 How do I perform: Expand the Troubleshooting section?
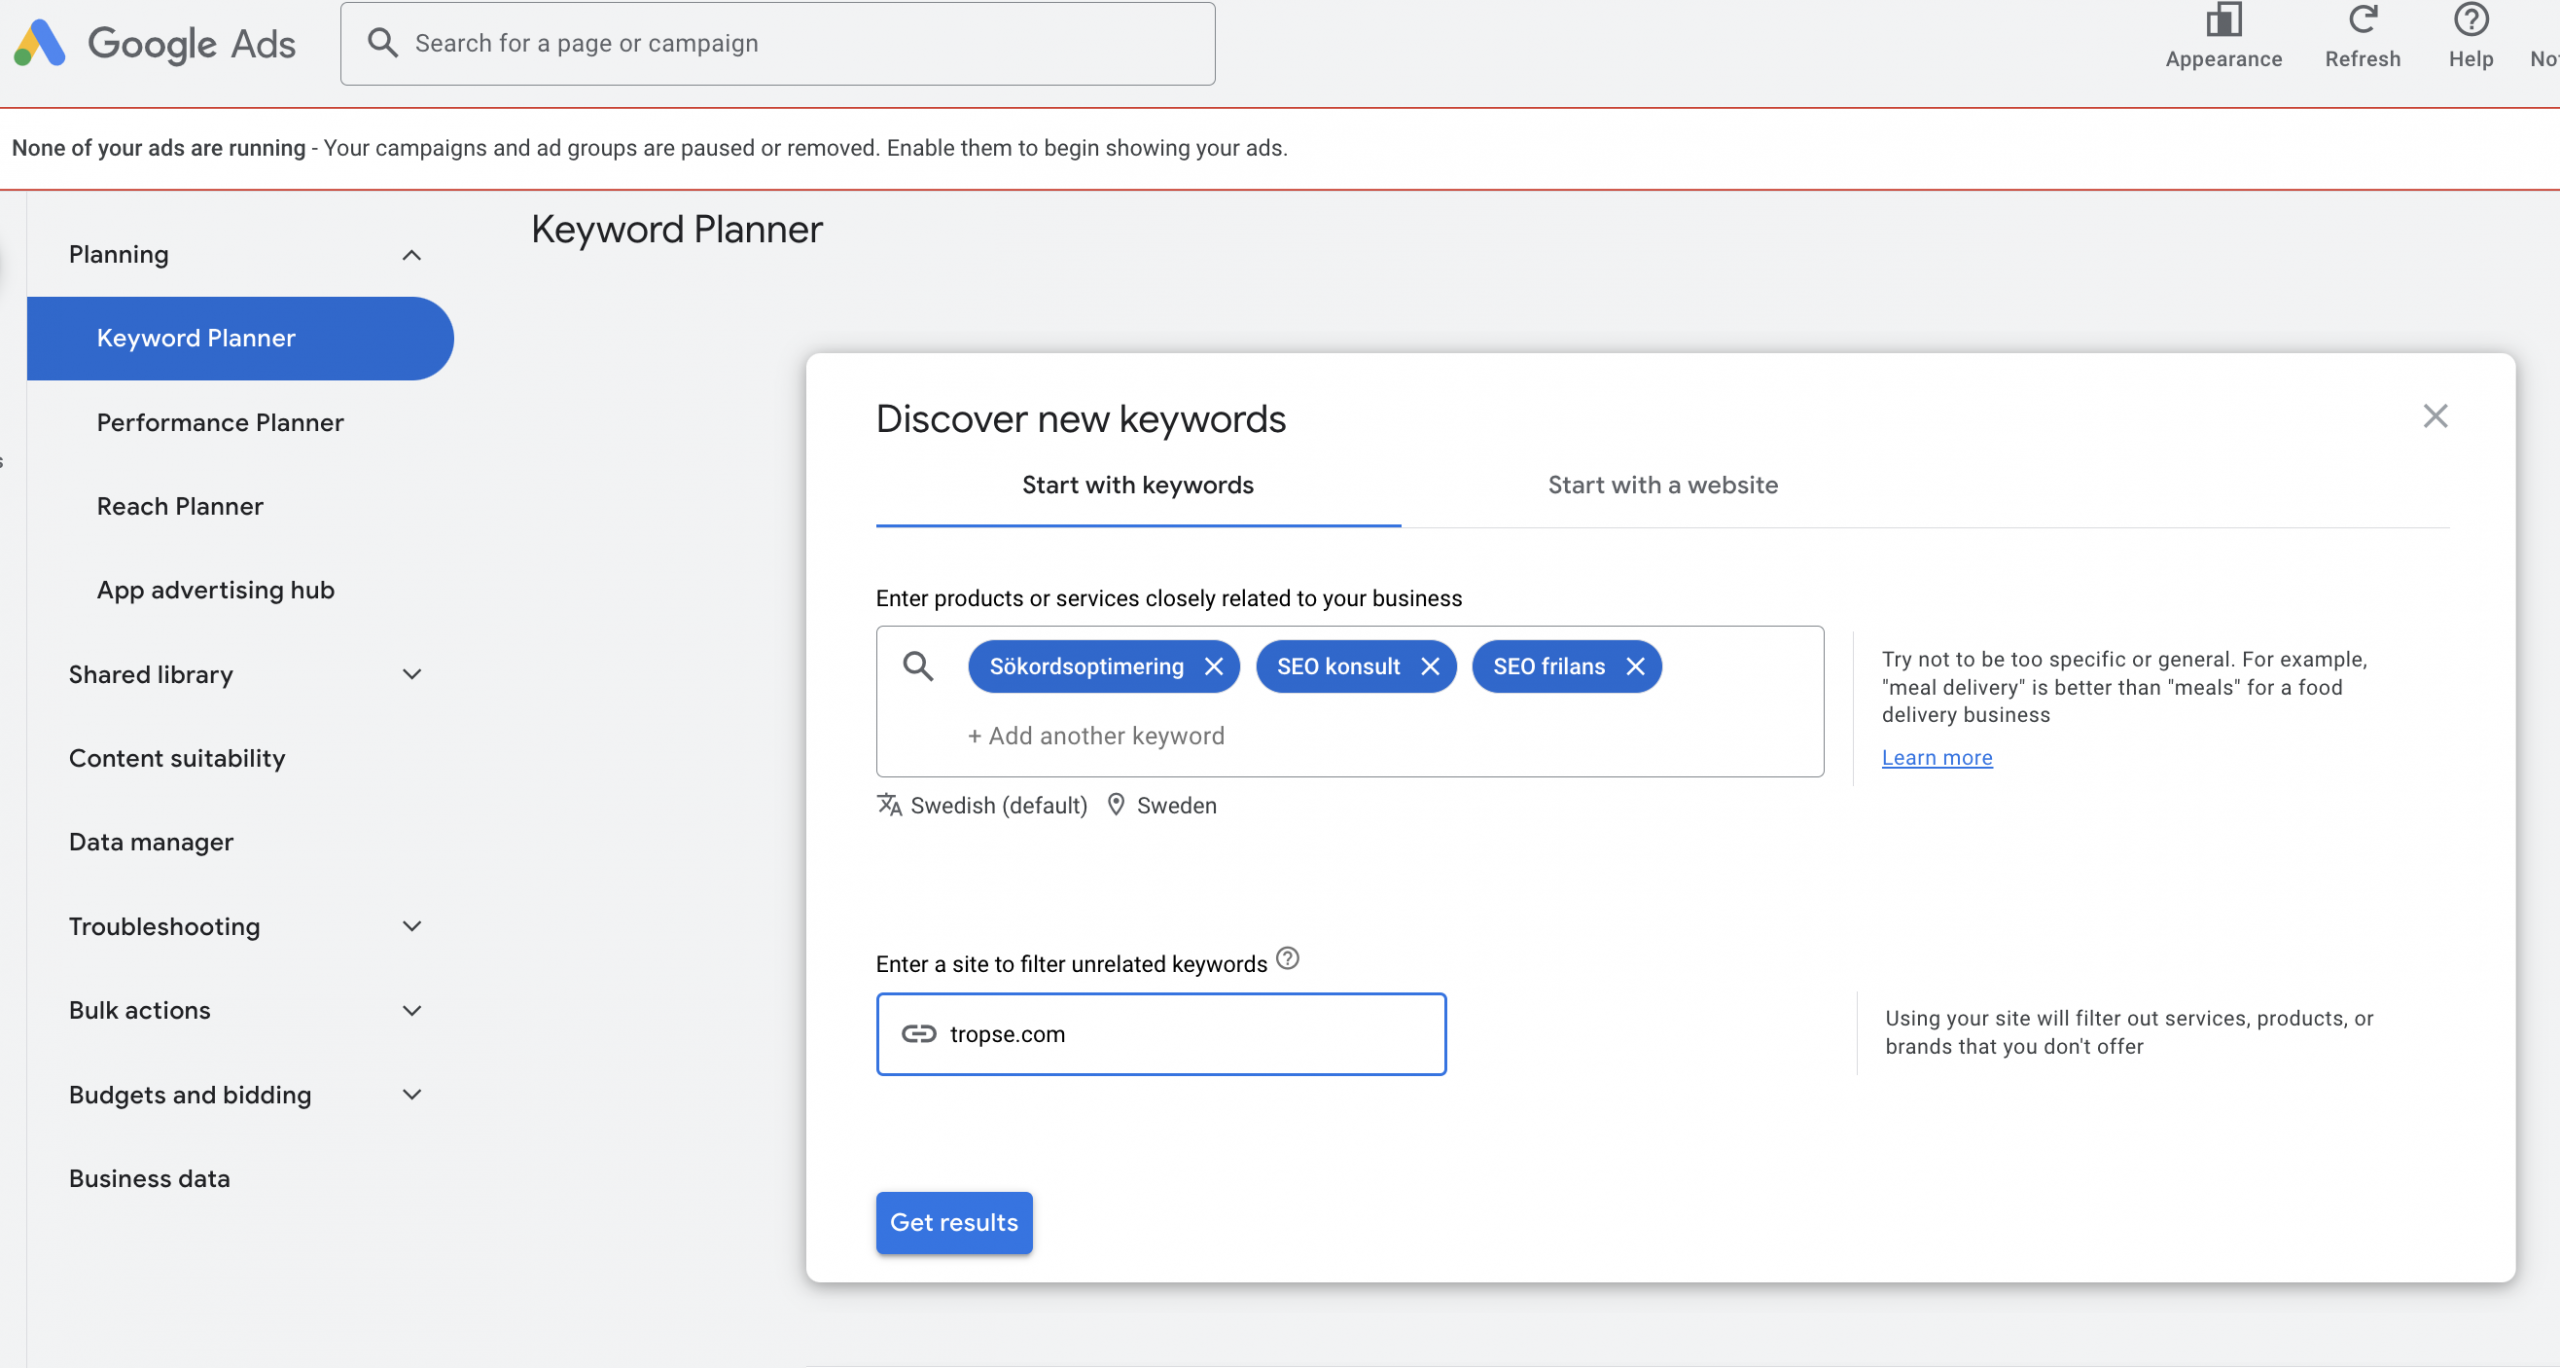(x=411, y=926)
